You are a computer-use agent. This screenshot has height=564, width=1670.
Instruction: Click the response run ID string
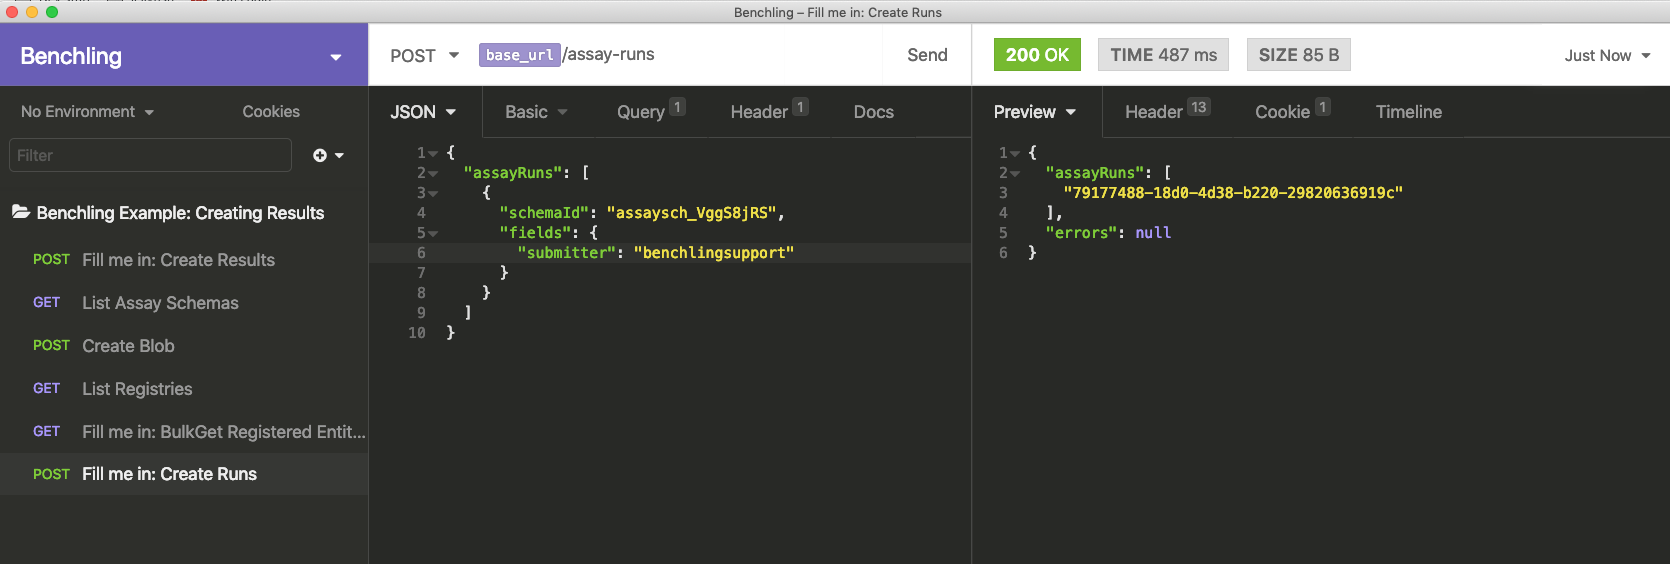[1233, 193]
